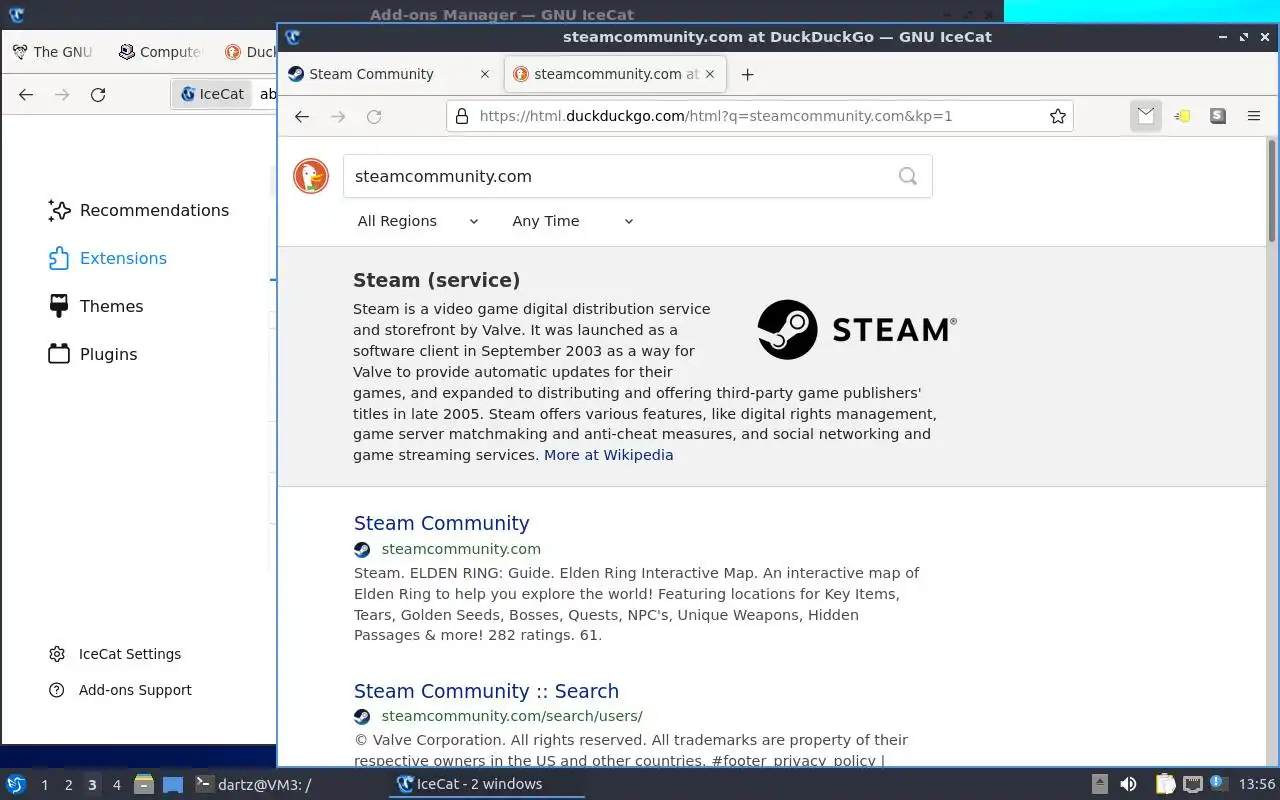
Task: Click the green steamcommunity.com result URL
Action: [461, 549]
